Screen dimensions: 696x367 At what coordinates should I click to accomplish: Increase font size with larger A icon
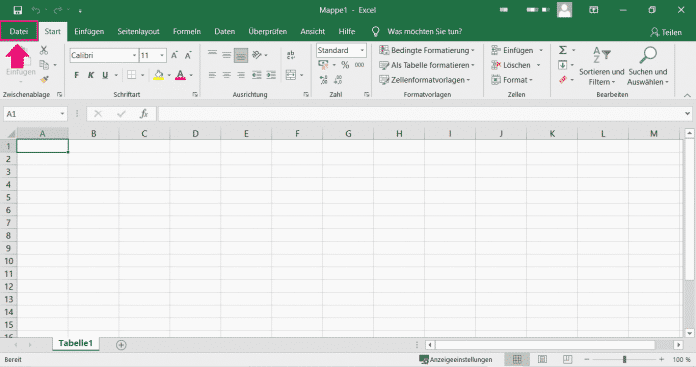click(174, 55)
